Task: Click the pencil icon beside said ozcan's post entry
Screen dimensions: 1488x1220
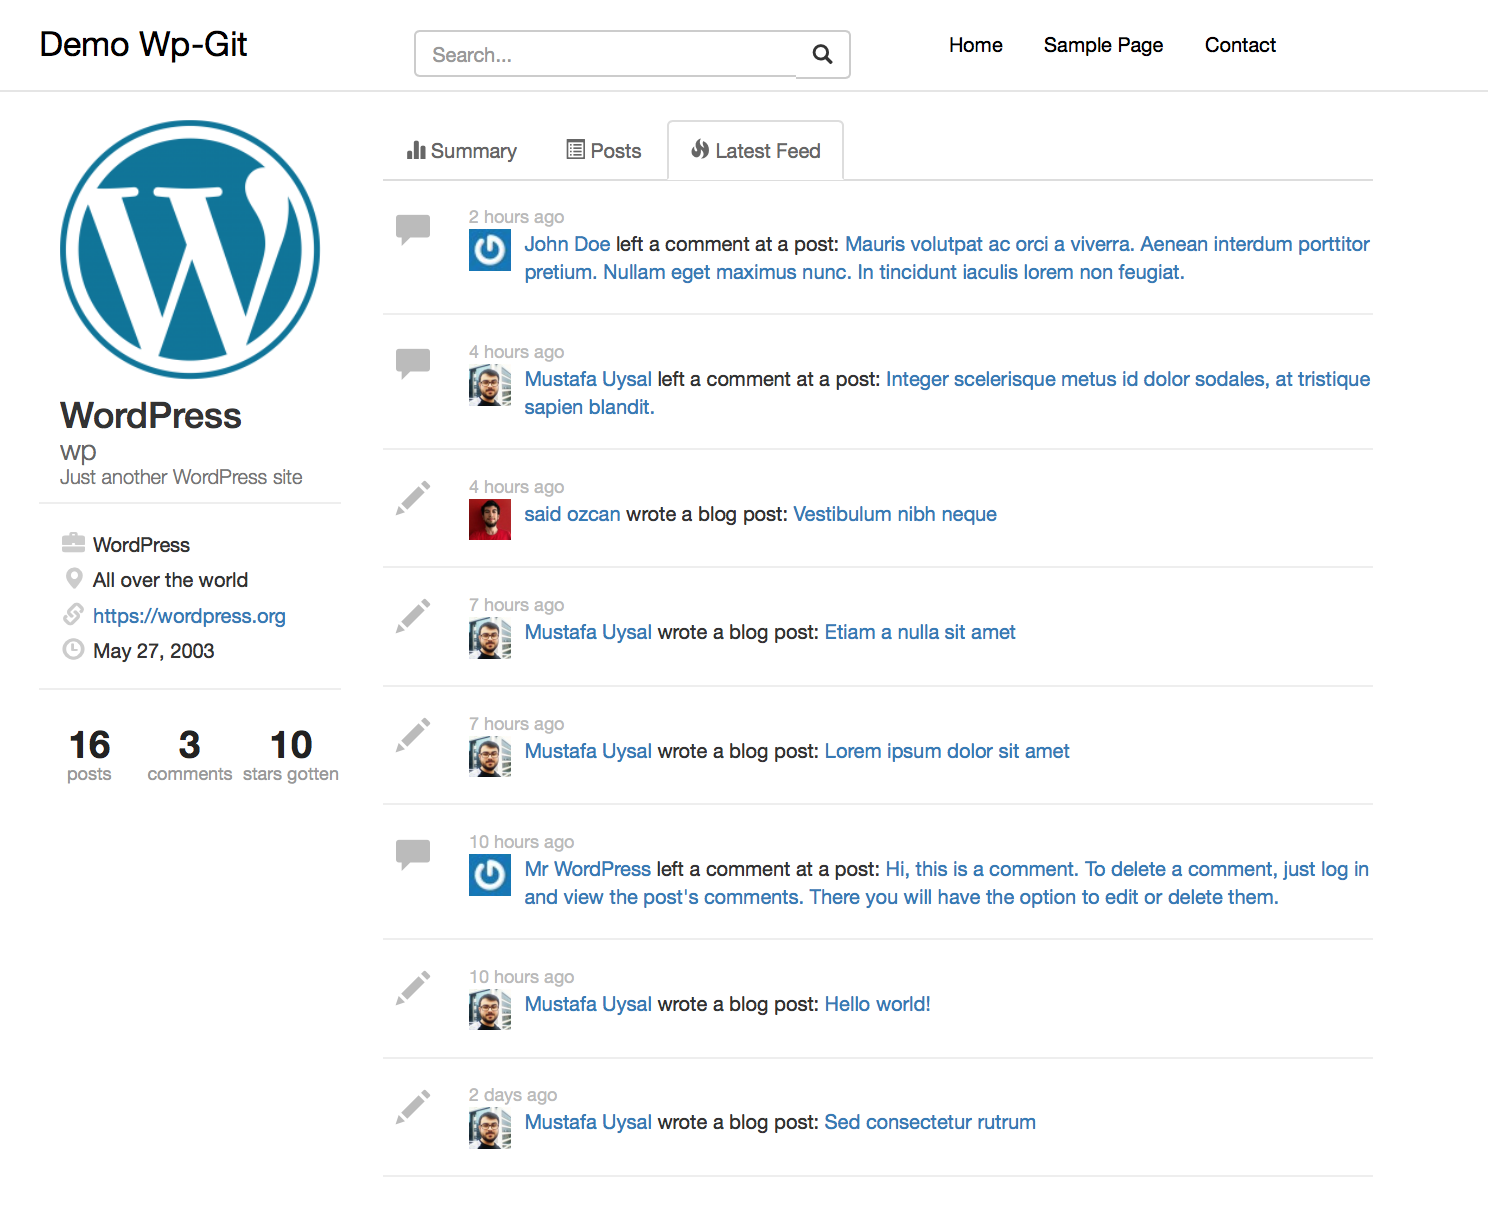Action: (x=413, y=498)
